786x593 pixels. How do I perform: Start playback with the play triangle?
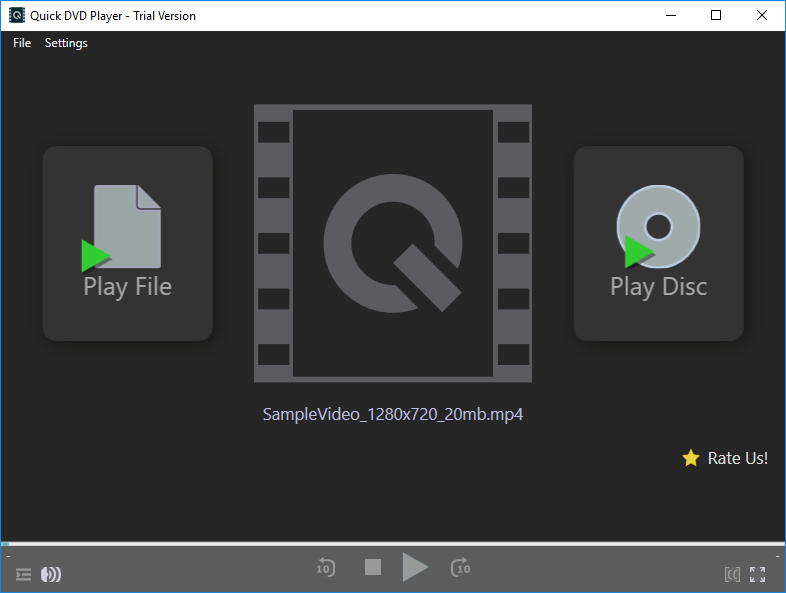click(415, 567)
